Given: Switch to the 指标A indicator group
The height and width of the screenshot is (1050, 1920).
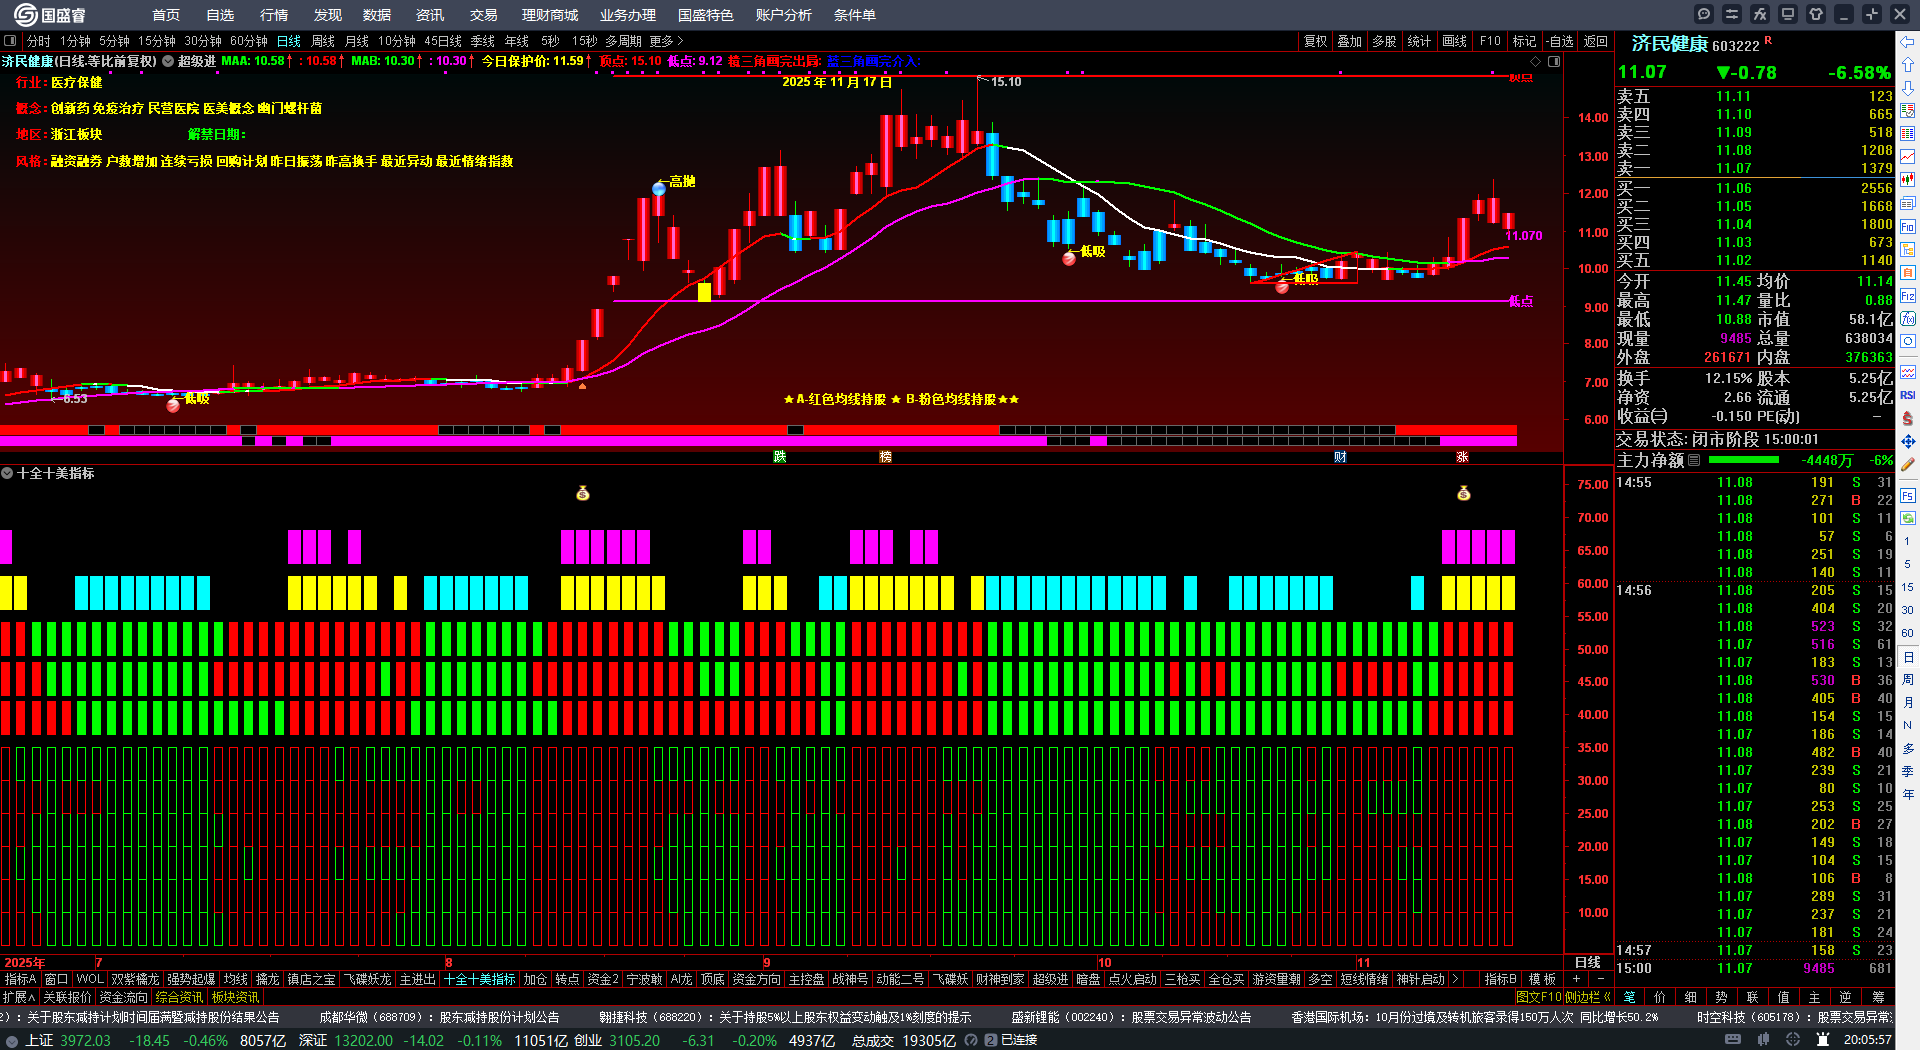Looking at the screenshot, I should click(x=21, y=979).
